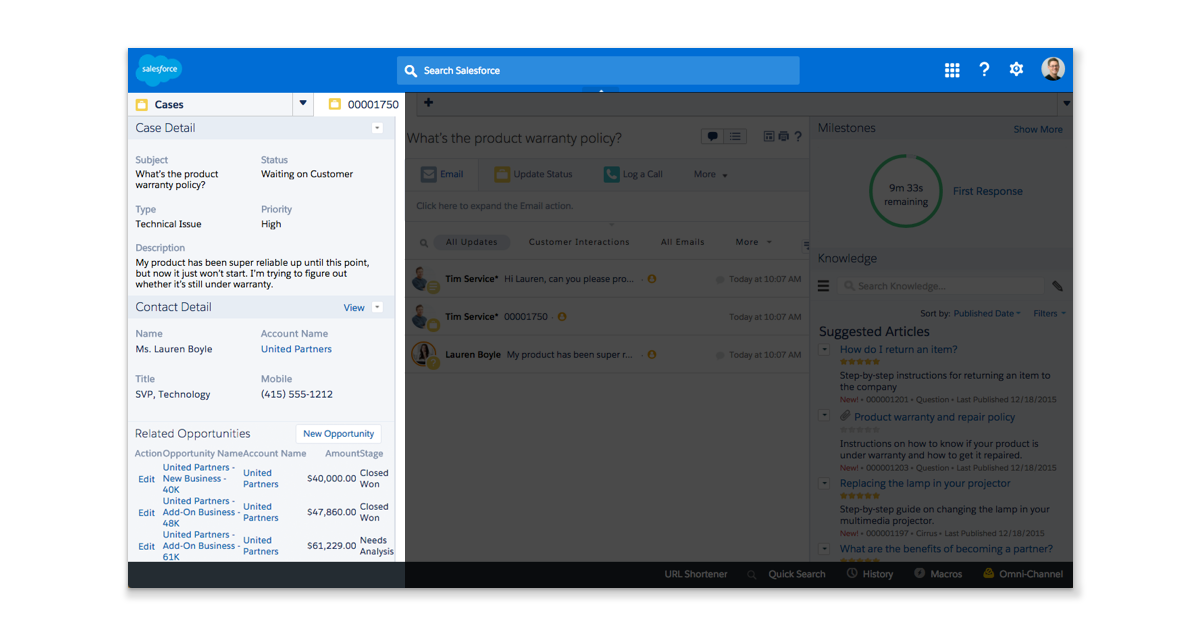1200x640 pixels.
Task: Click the pencil icon beside Knowledge search
Action: point(1057,286)
